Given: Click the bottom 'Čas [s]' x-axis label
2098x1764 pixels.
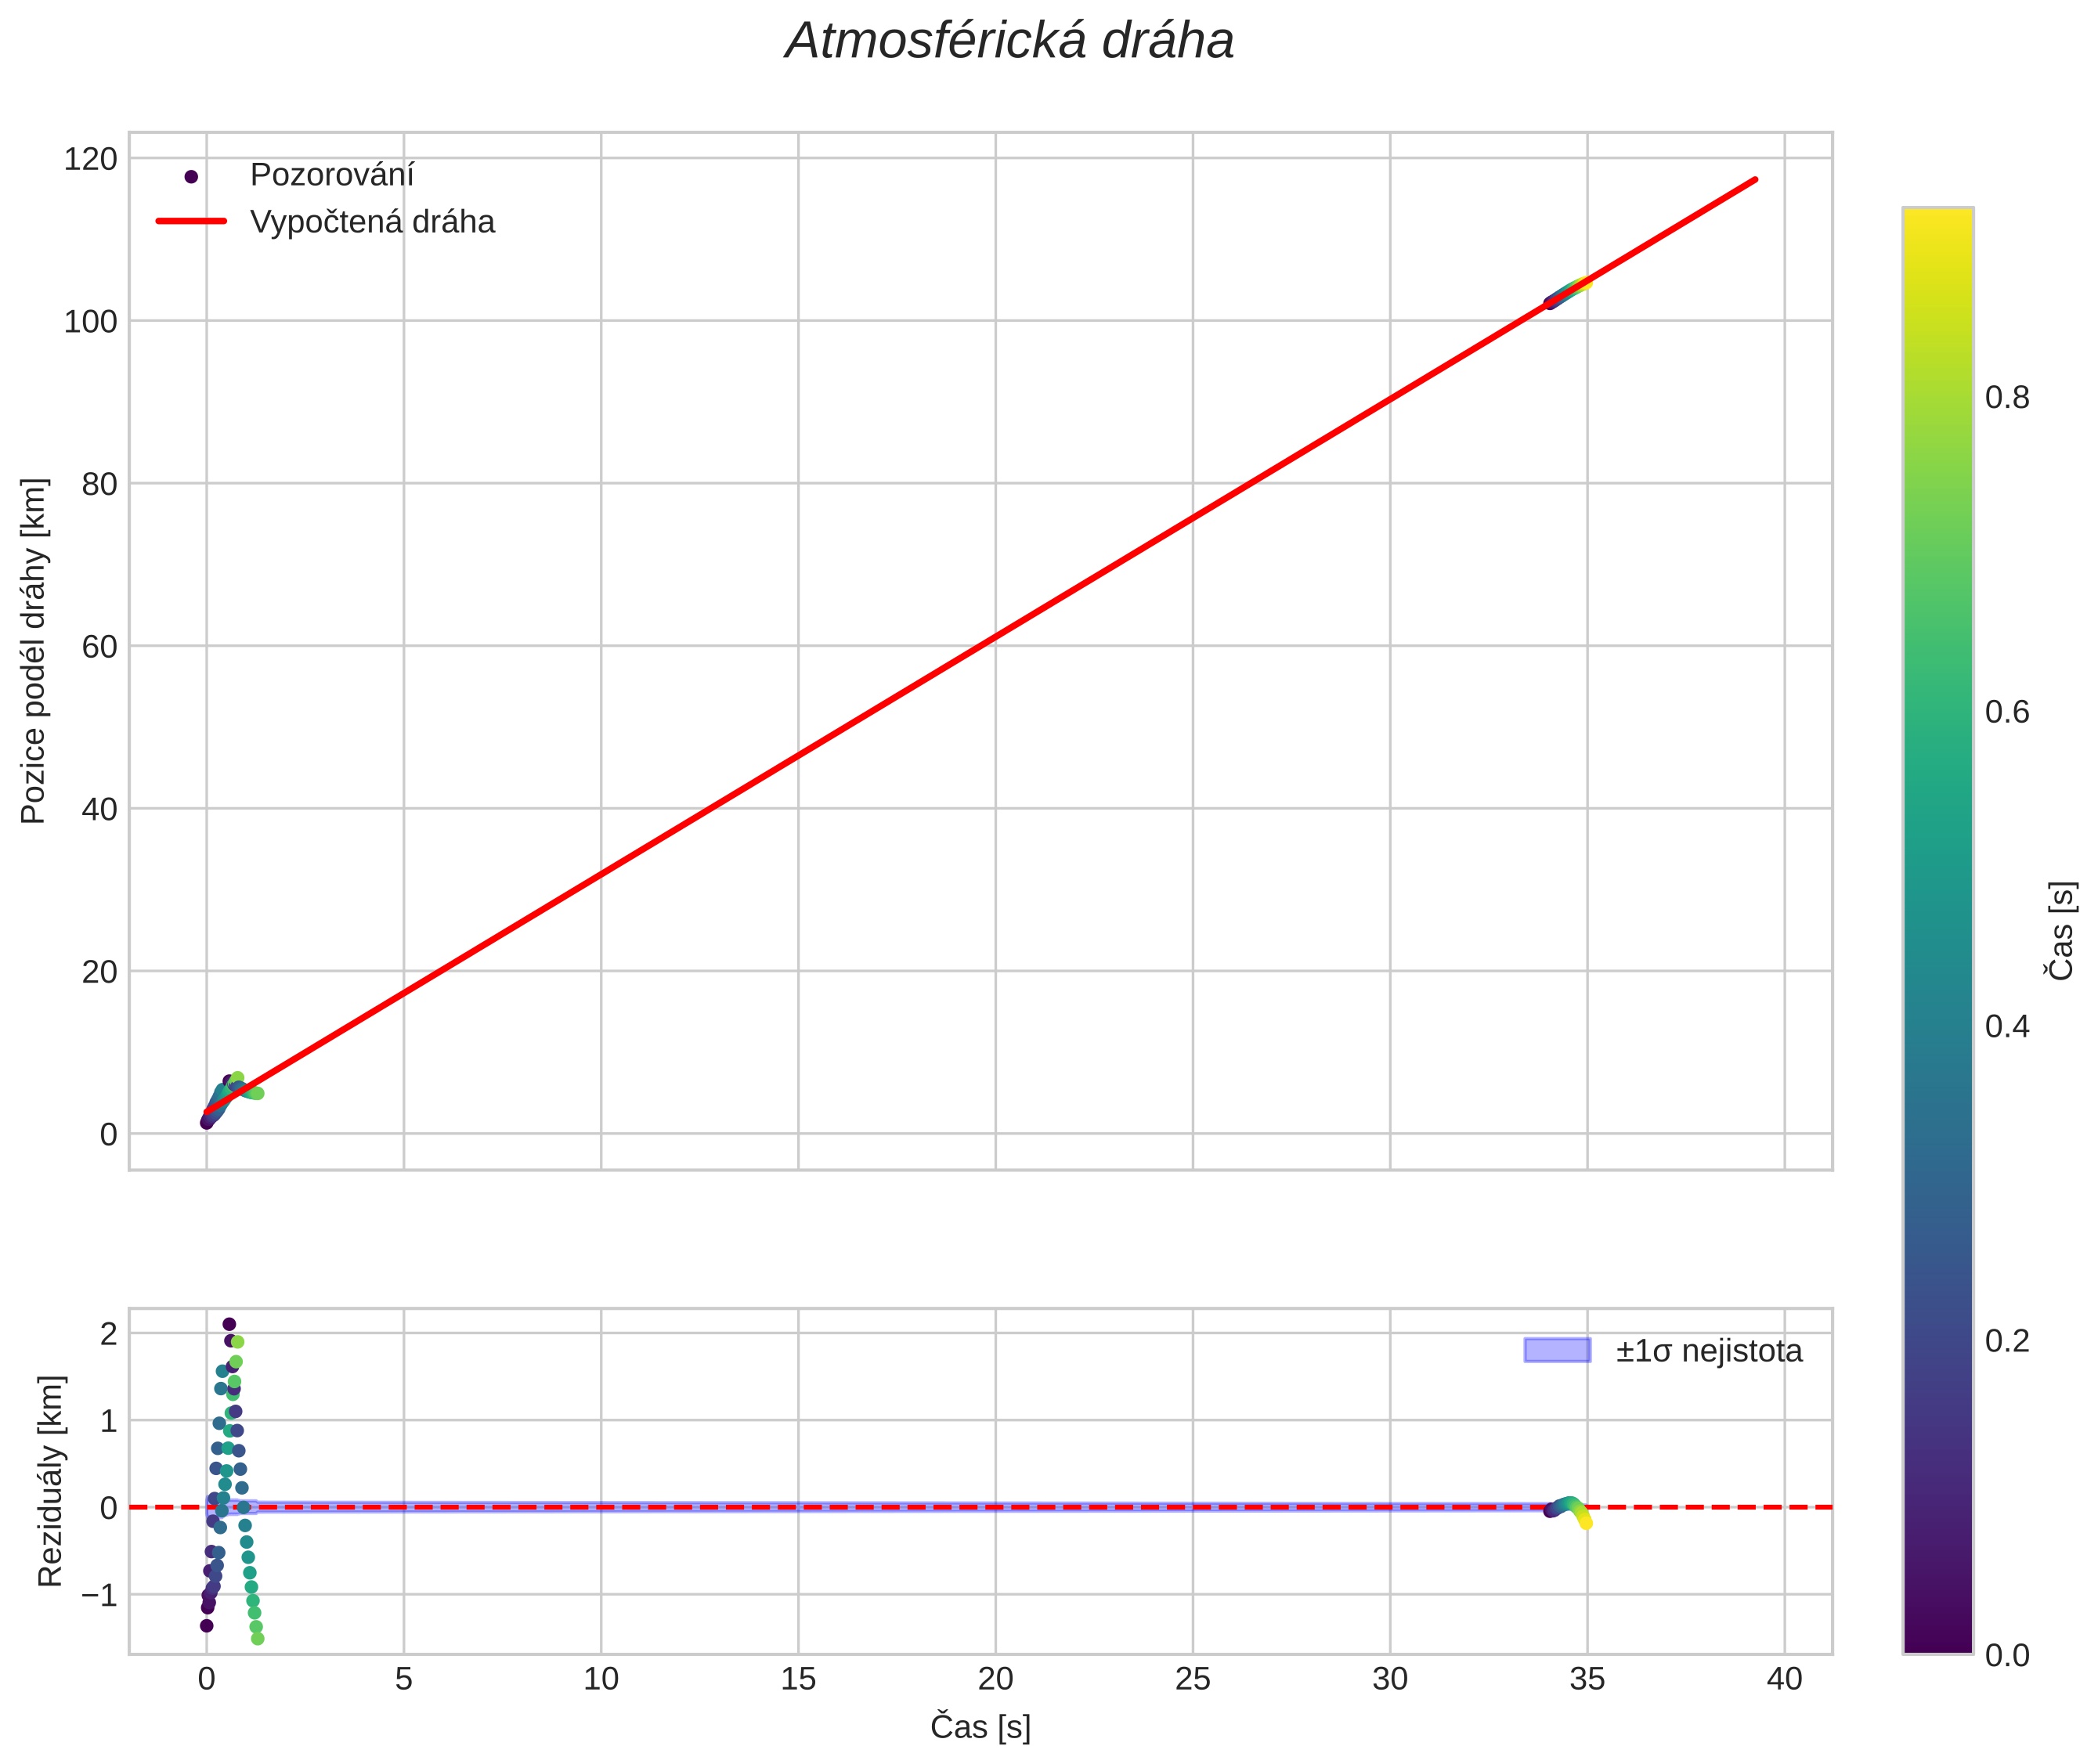Looking at the screenshot, I should pos(980,1728).
